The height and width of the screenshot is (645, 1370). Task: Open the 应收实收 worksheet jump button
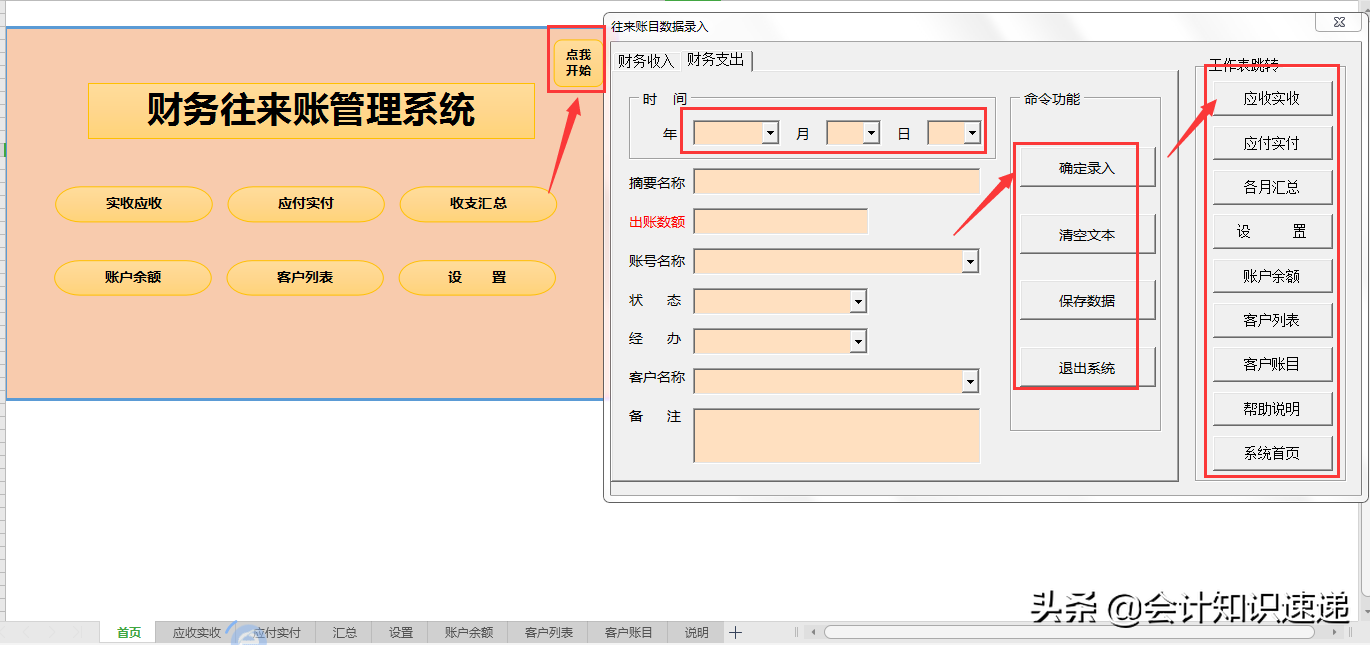(x=1272, y=98)
